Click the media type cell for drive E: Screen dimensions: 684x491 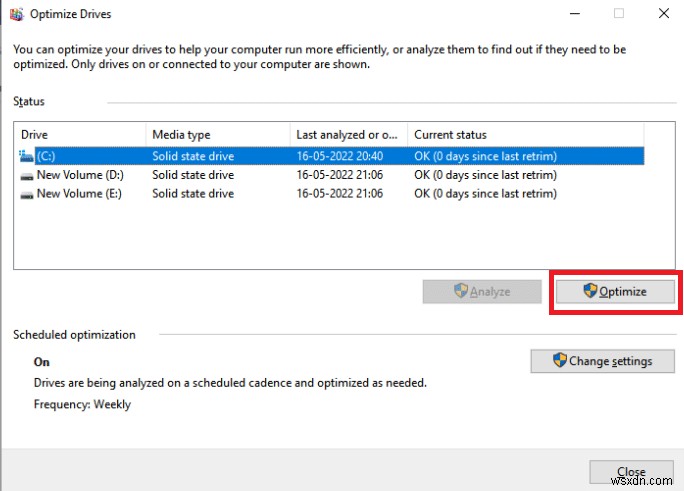(x=192, y=194)
